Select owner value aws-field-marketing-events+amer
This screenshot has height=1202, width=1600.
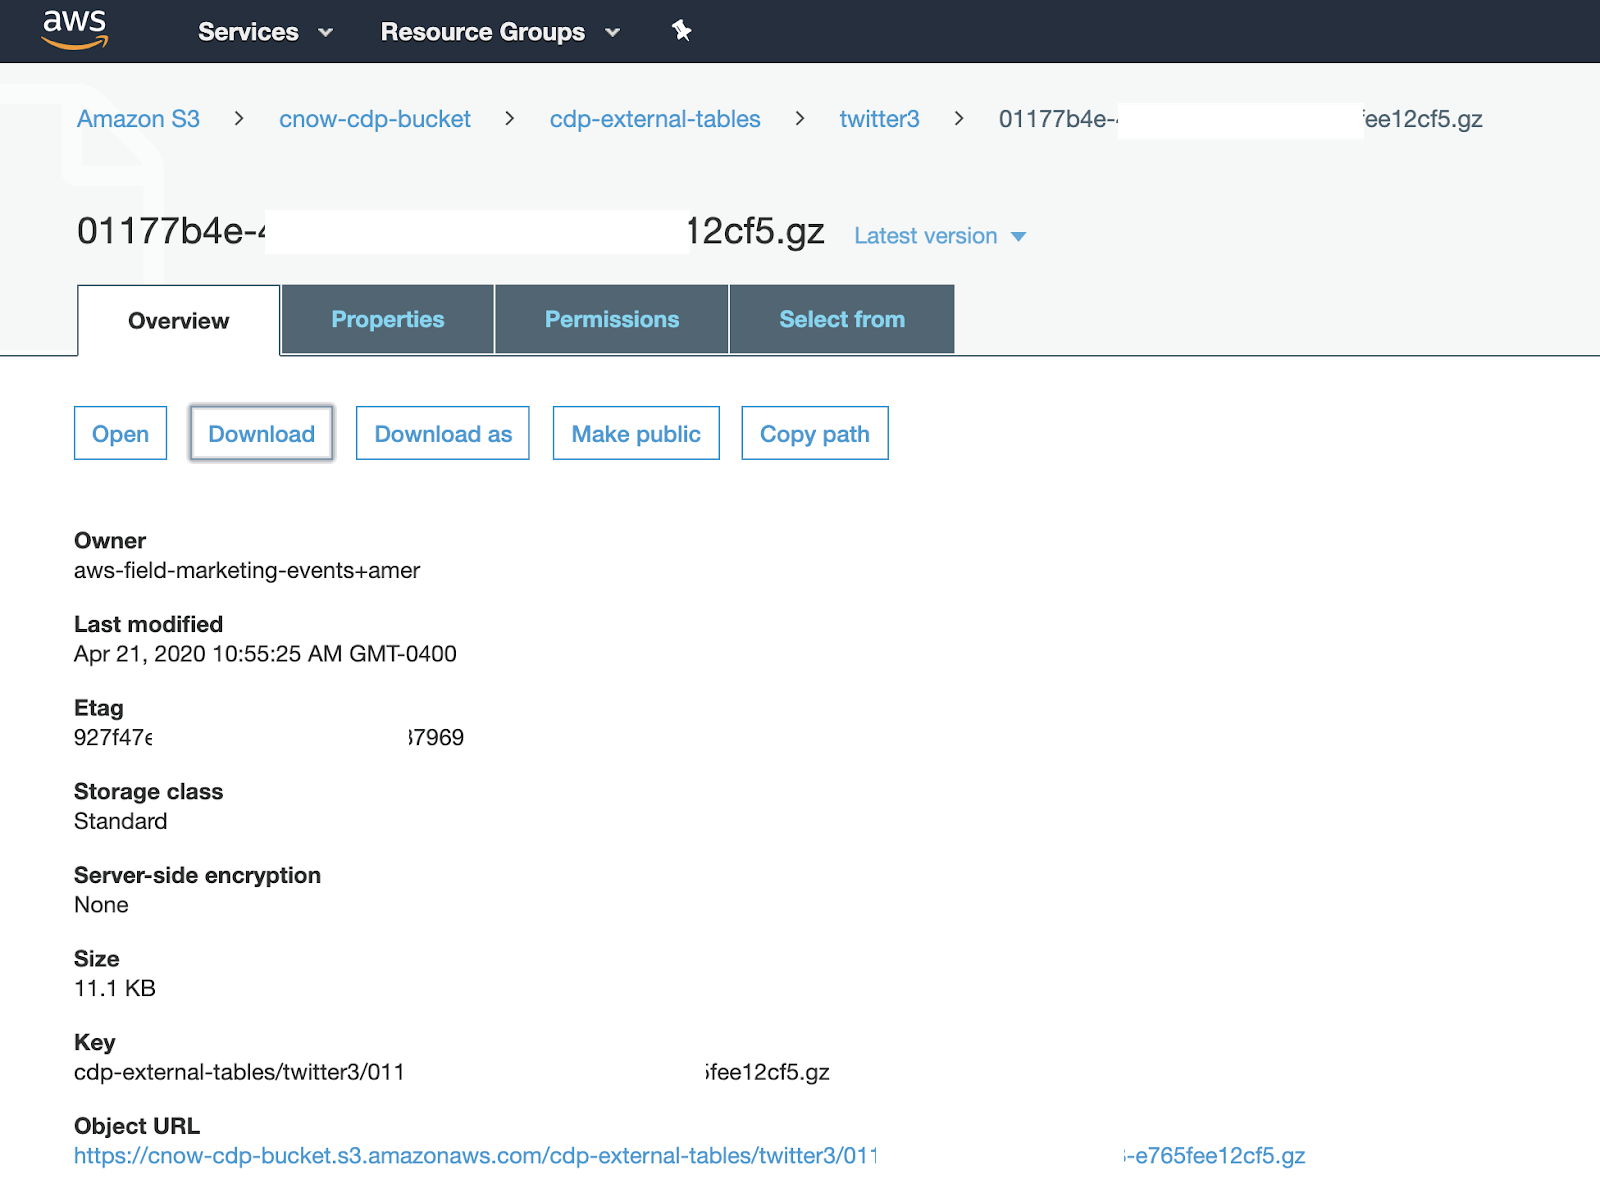(x=247, y=570)
